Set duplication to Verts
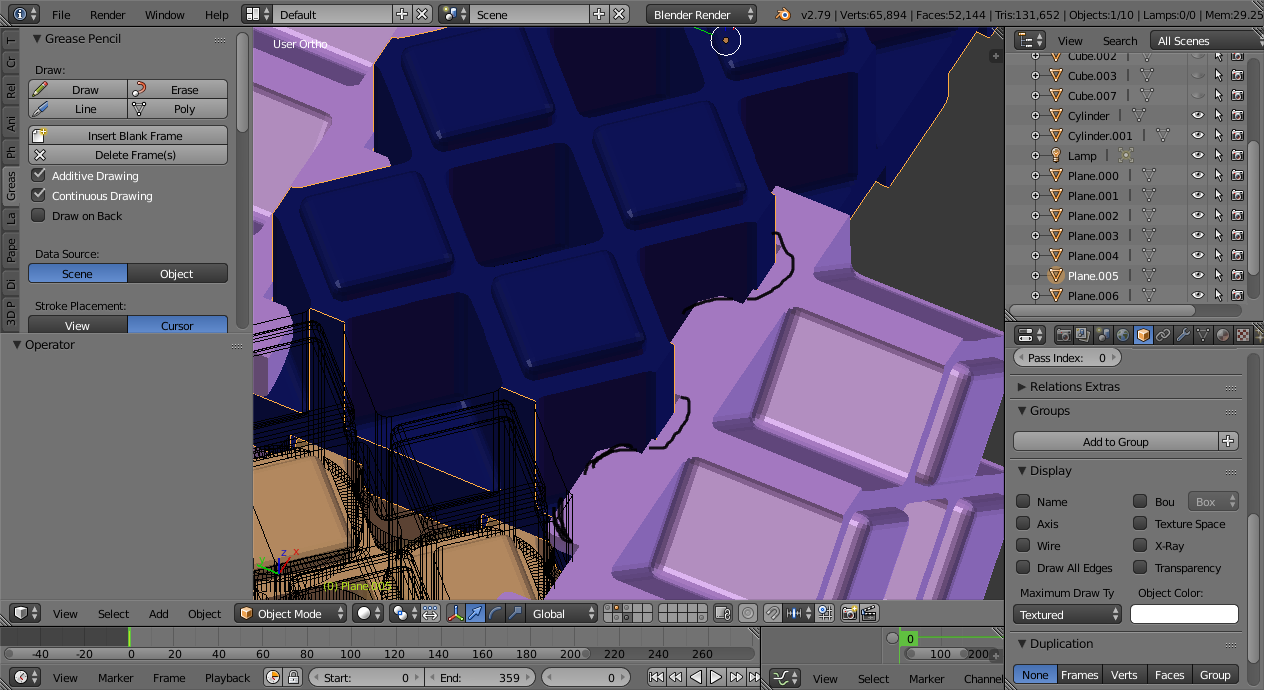The width and height of the screenshot is (1264, 690). [x=1124, y=675]
